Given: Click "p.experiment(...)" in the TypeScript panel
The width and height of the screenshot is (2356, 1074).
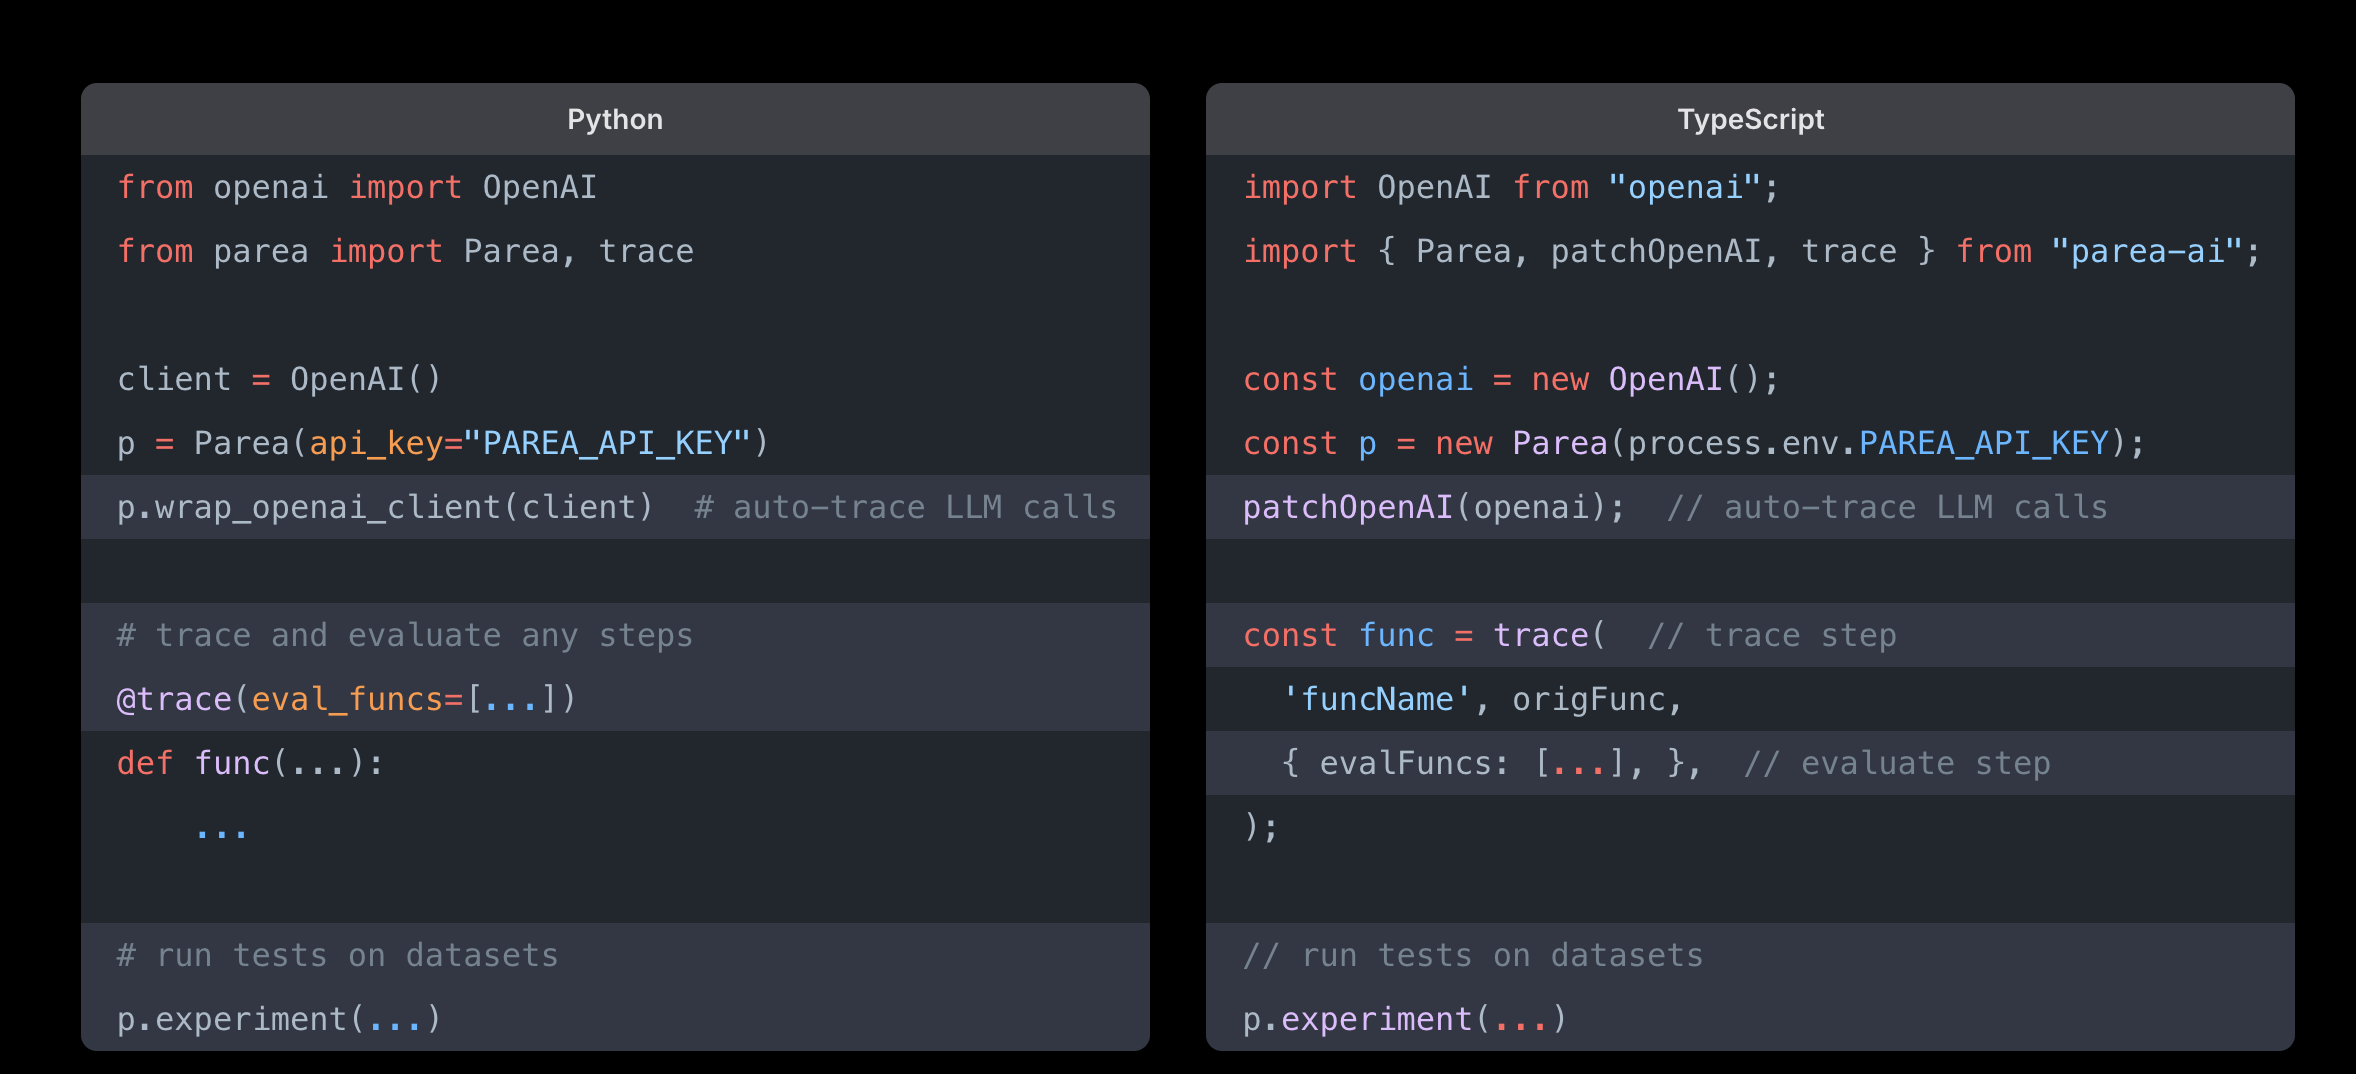Looking at the screenshot, I should tap(1405, 1019).
